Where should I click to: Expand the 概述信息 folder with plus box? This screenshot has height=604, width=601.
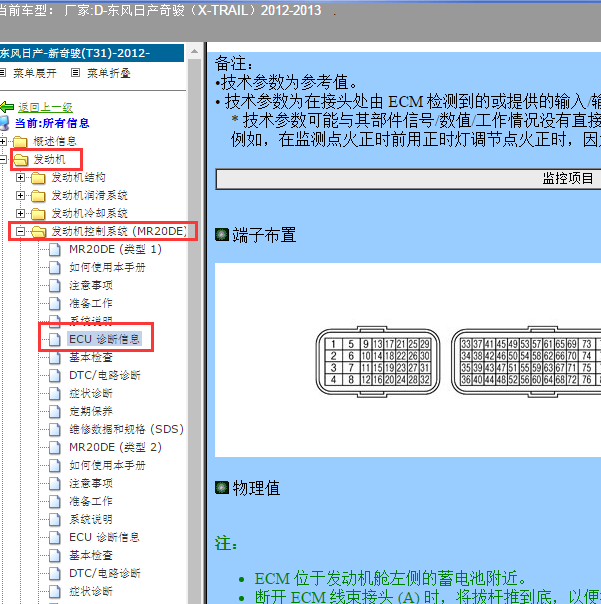coord(3,141)
